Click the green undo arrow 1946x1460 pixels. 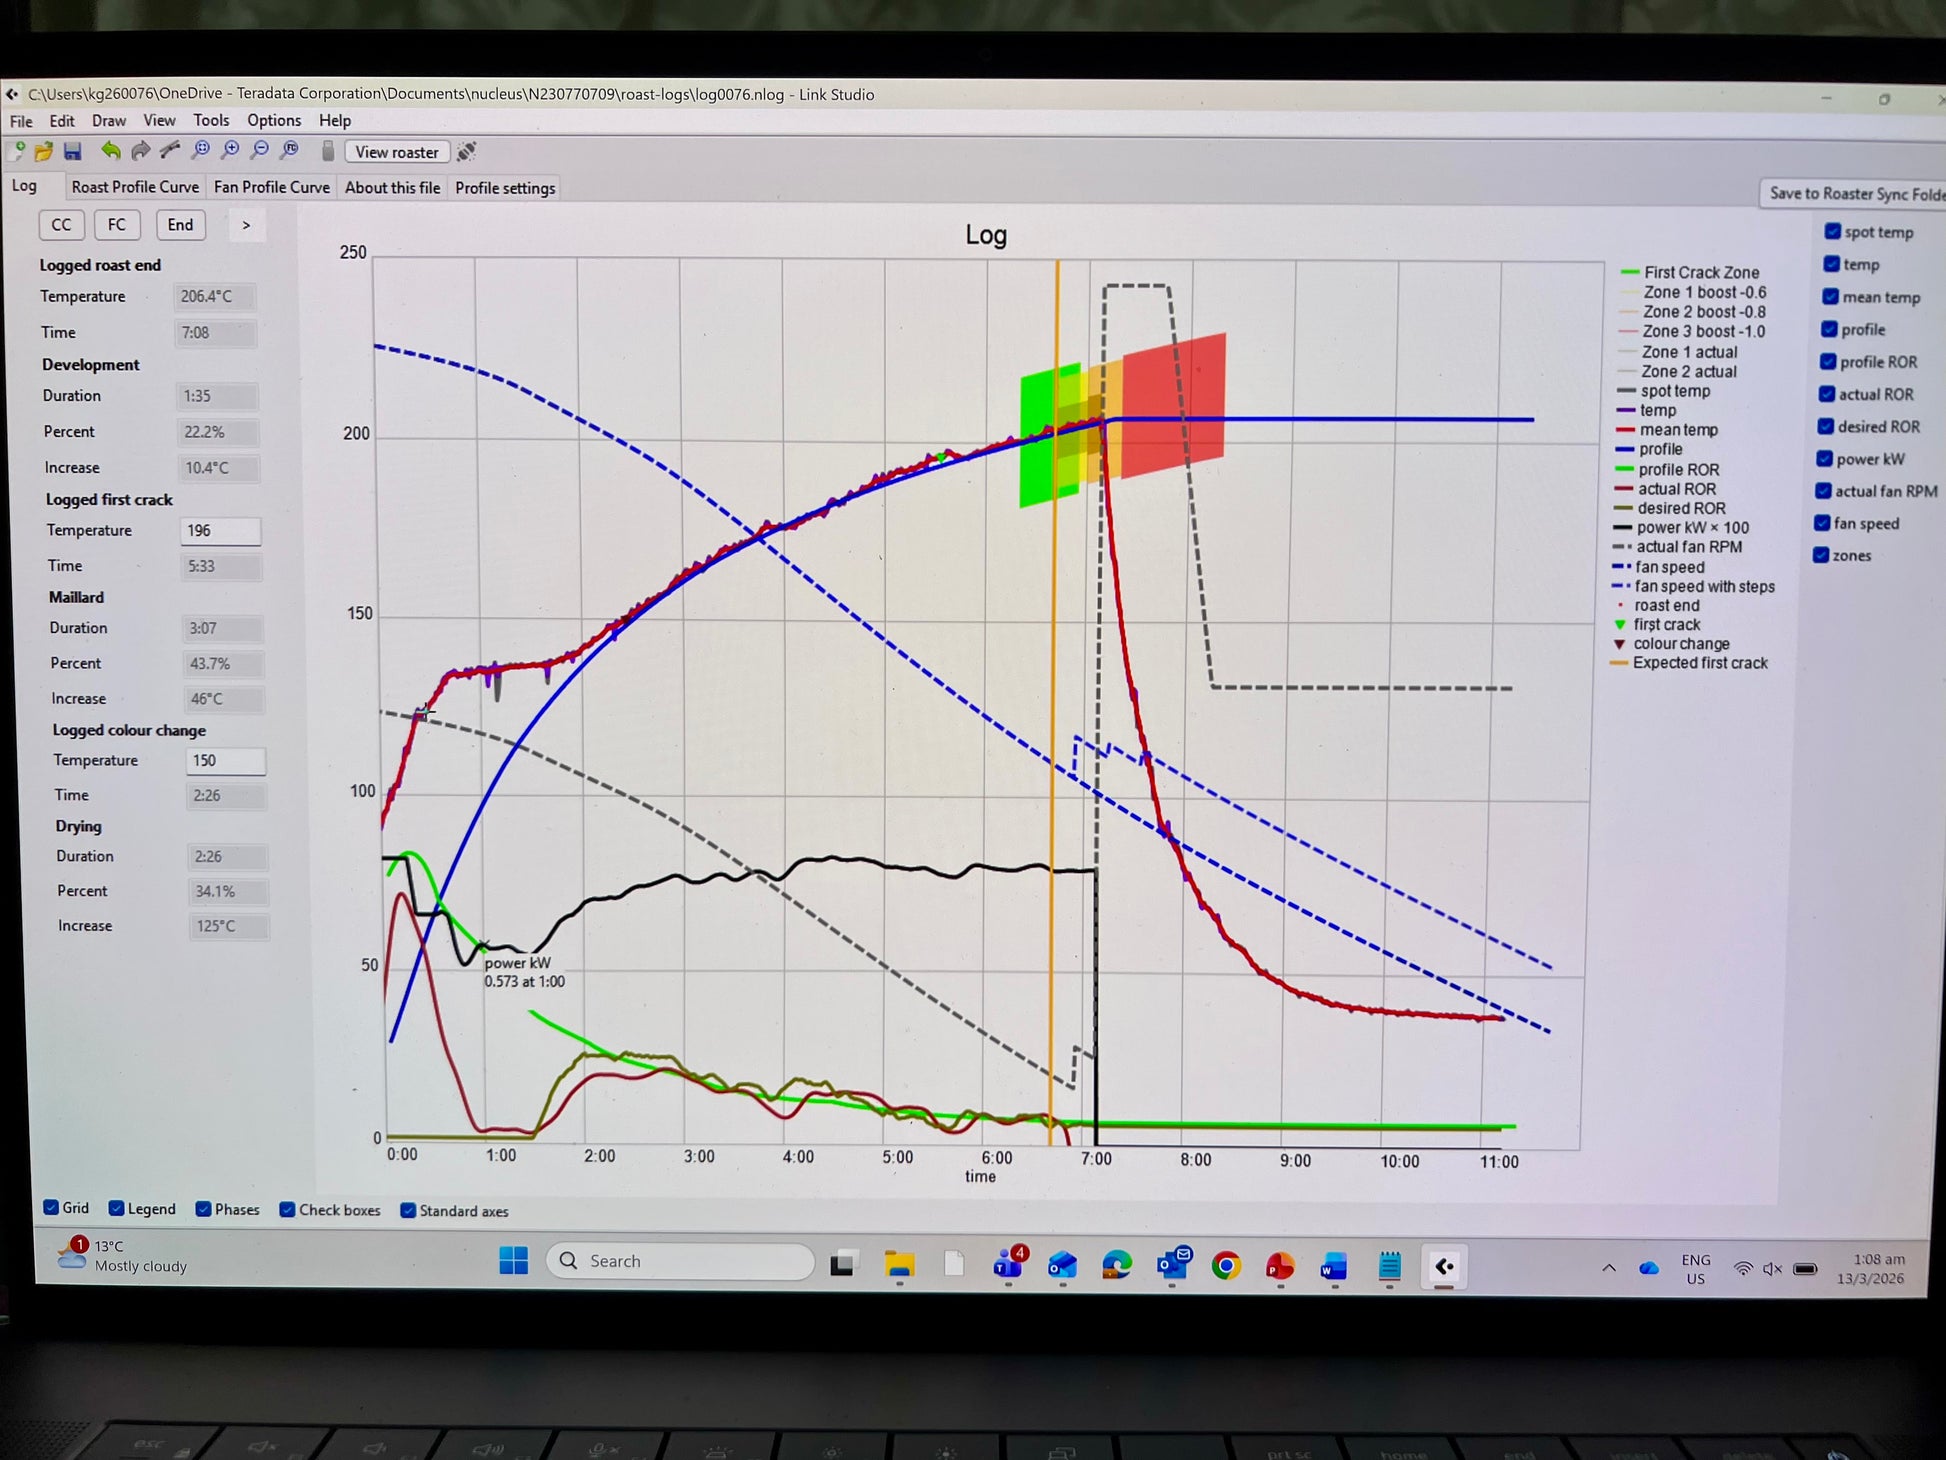(x=110, y=150)
